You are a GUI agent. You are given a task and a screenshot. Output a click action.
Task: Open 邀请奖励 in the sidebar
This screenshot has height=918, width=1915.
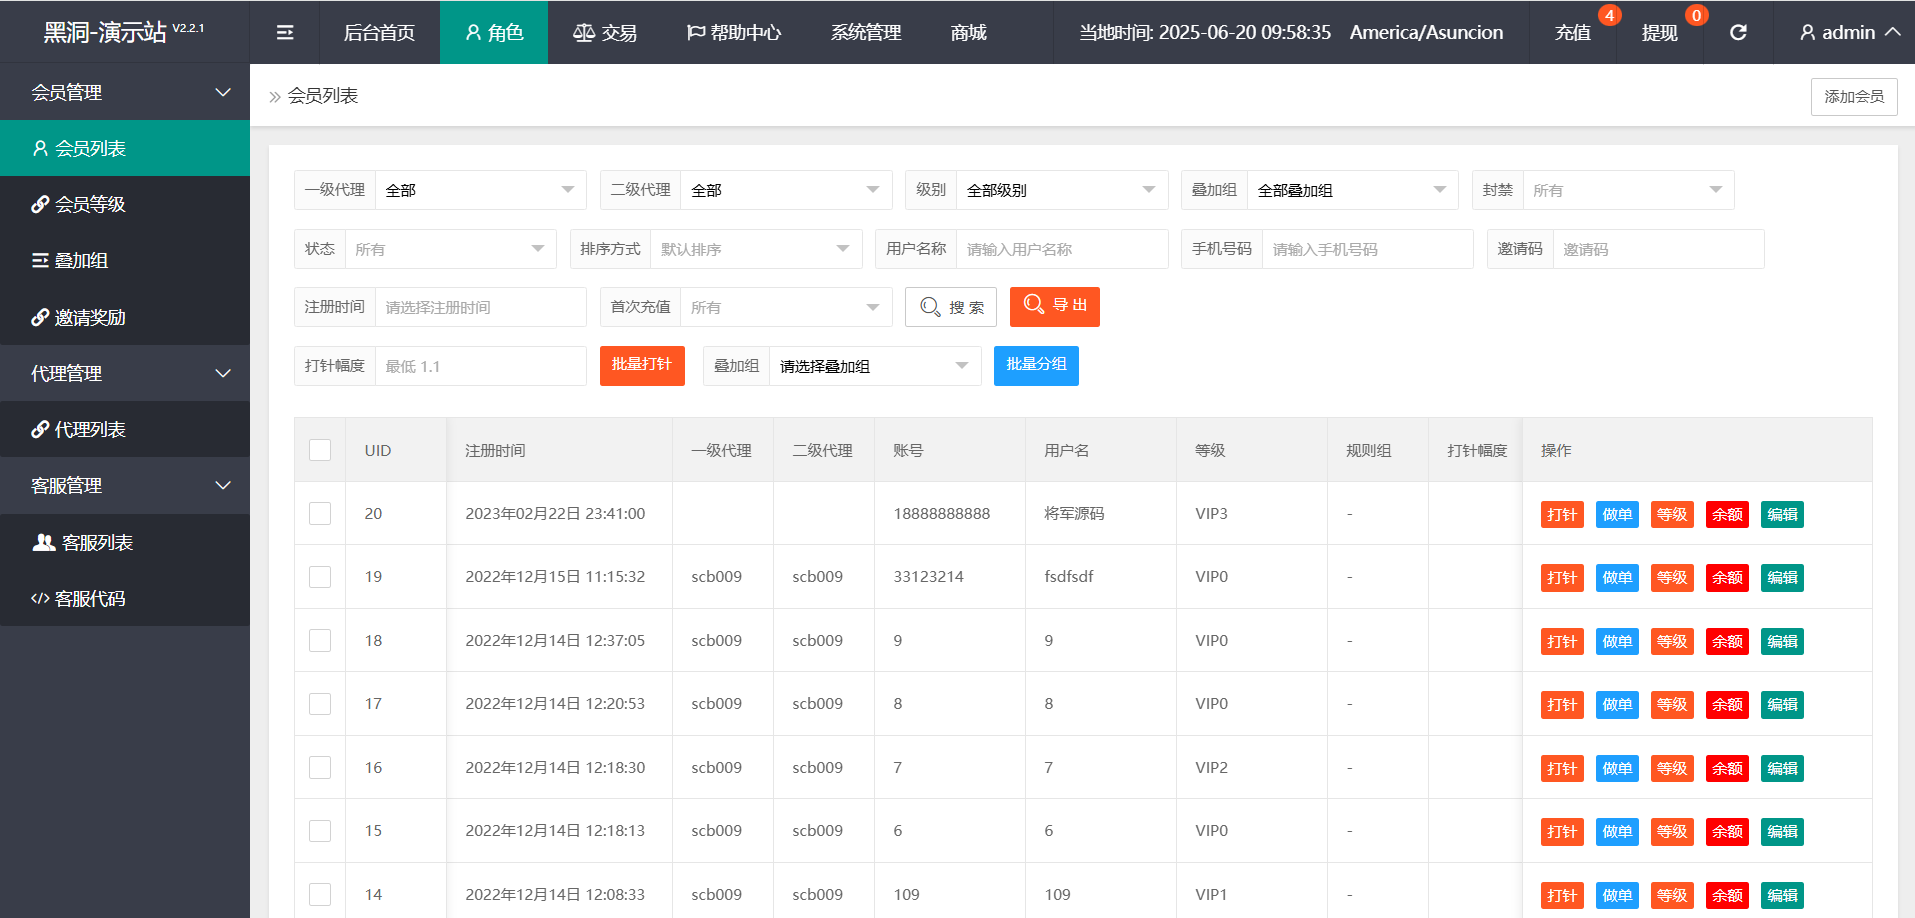(125, 317)
